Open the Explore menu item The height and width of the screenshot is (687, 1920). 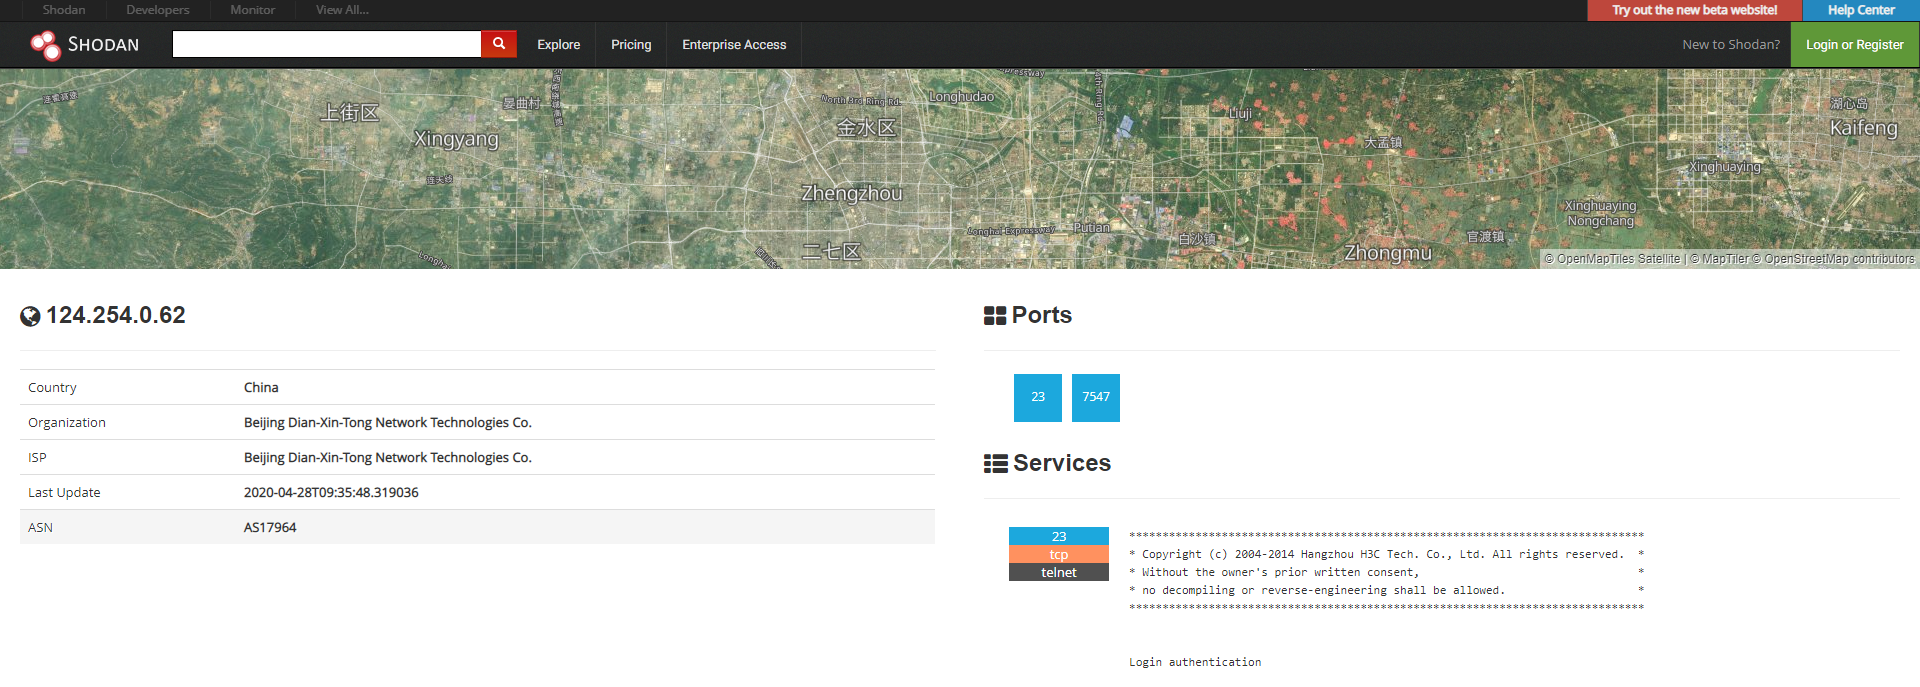click(x=558, y=45)
